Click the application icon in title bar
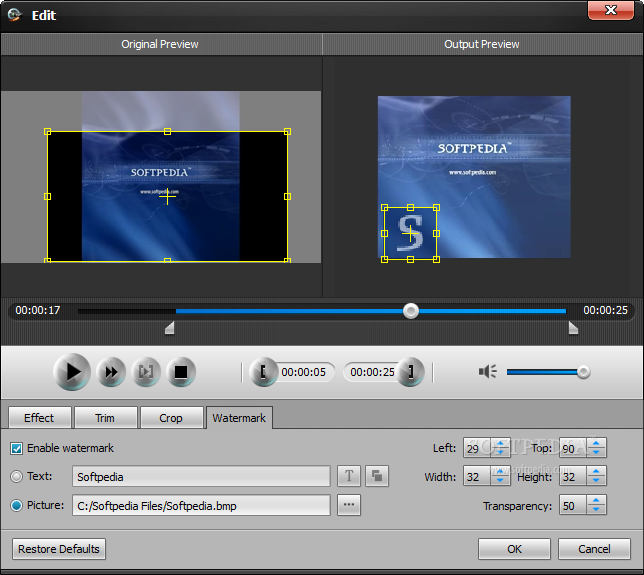Screen dimensions: 644x575 [x=14, y=15]
